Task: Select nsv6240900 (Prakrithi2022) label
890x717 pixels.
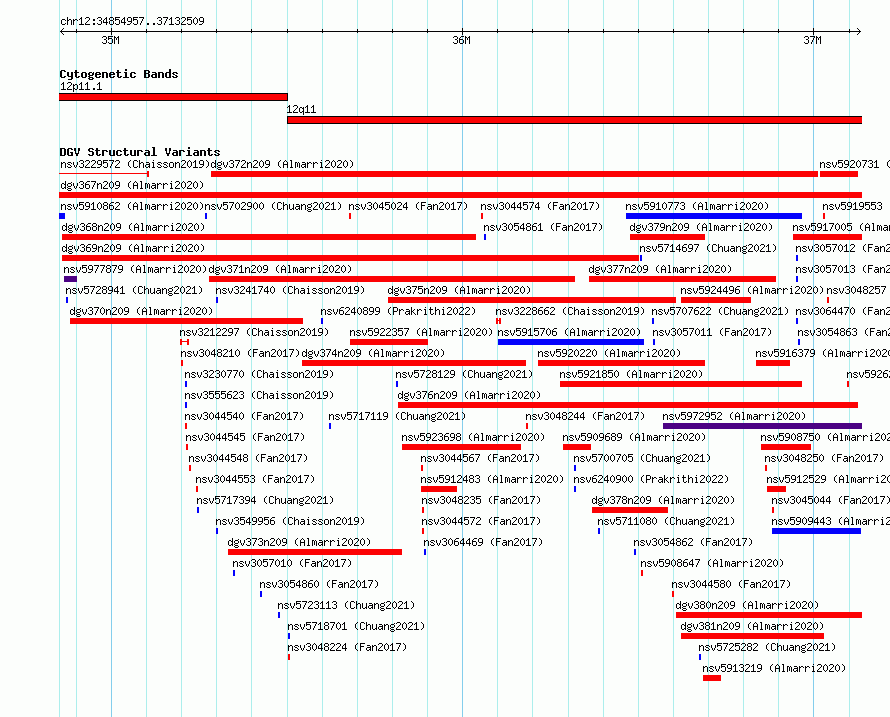Action: pyautogui.click(x=651, y=479)
